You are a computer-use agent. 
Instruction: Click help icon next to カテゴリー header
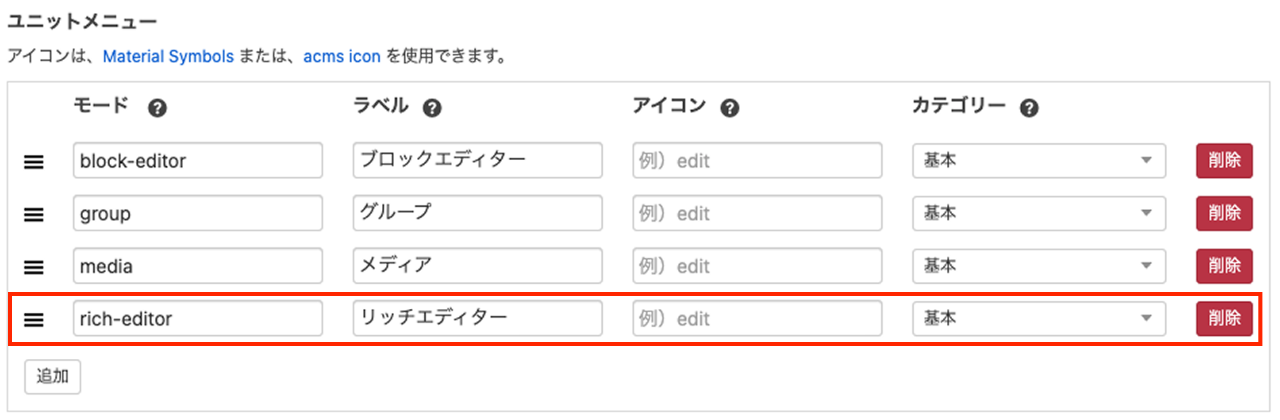(x=1029, y=108)
